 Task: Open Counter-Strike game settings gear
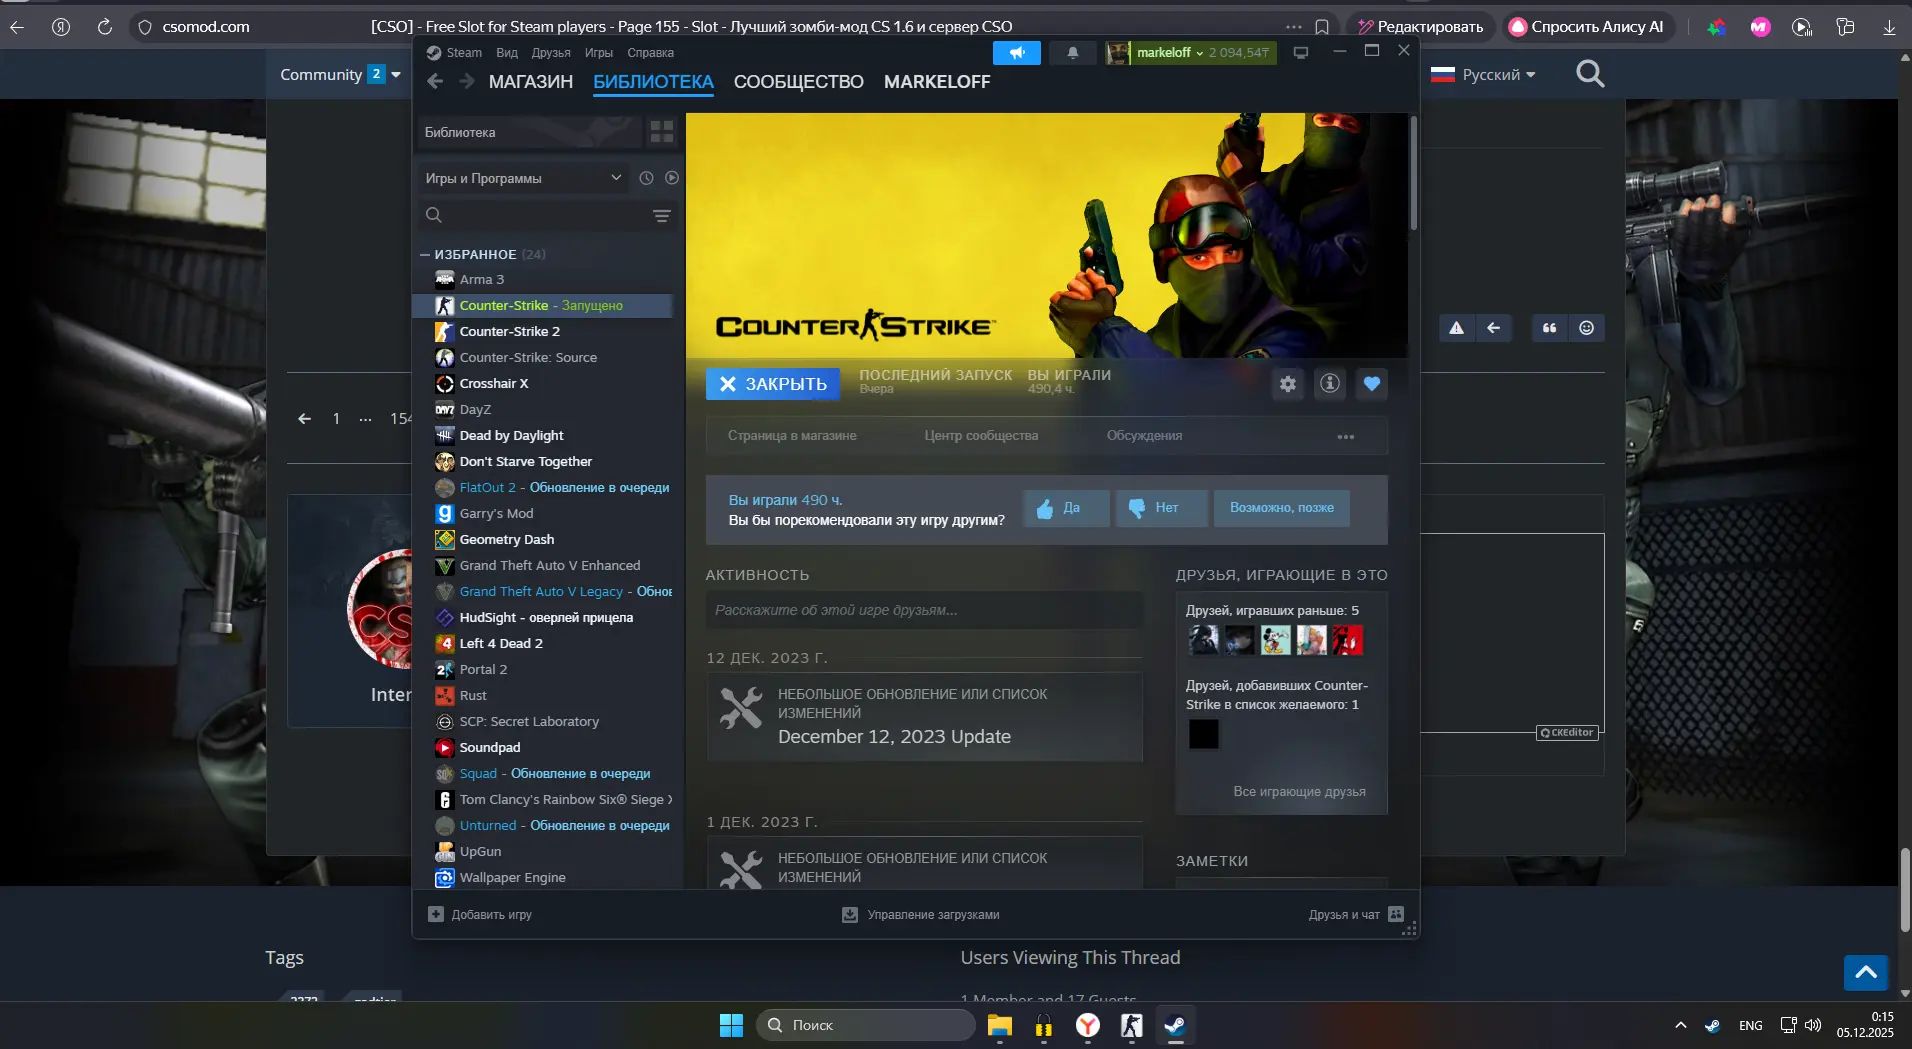[x=1288, y=384]
